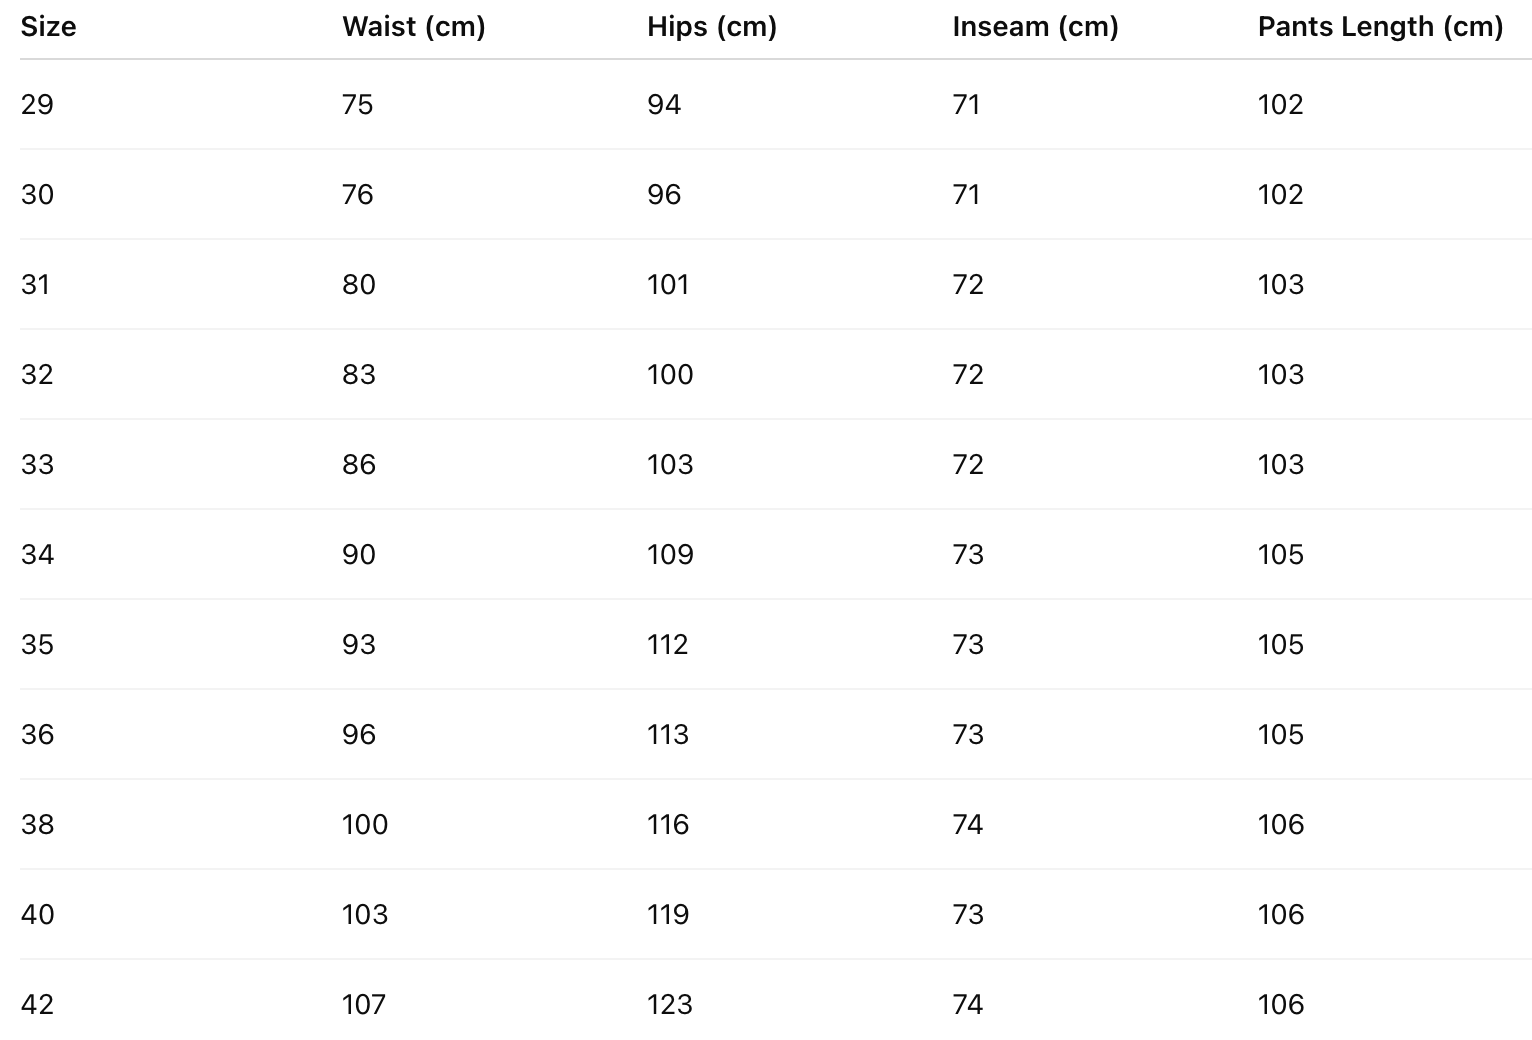Click hips value 94 for size 29
Viewport: 1532px width, 1040px height.
click(x=663, y=105)
